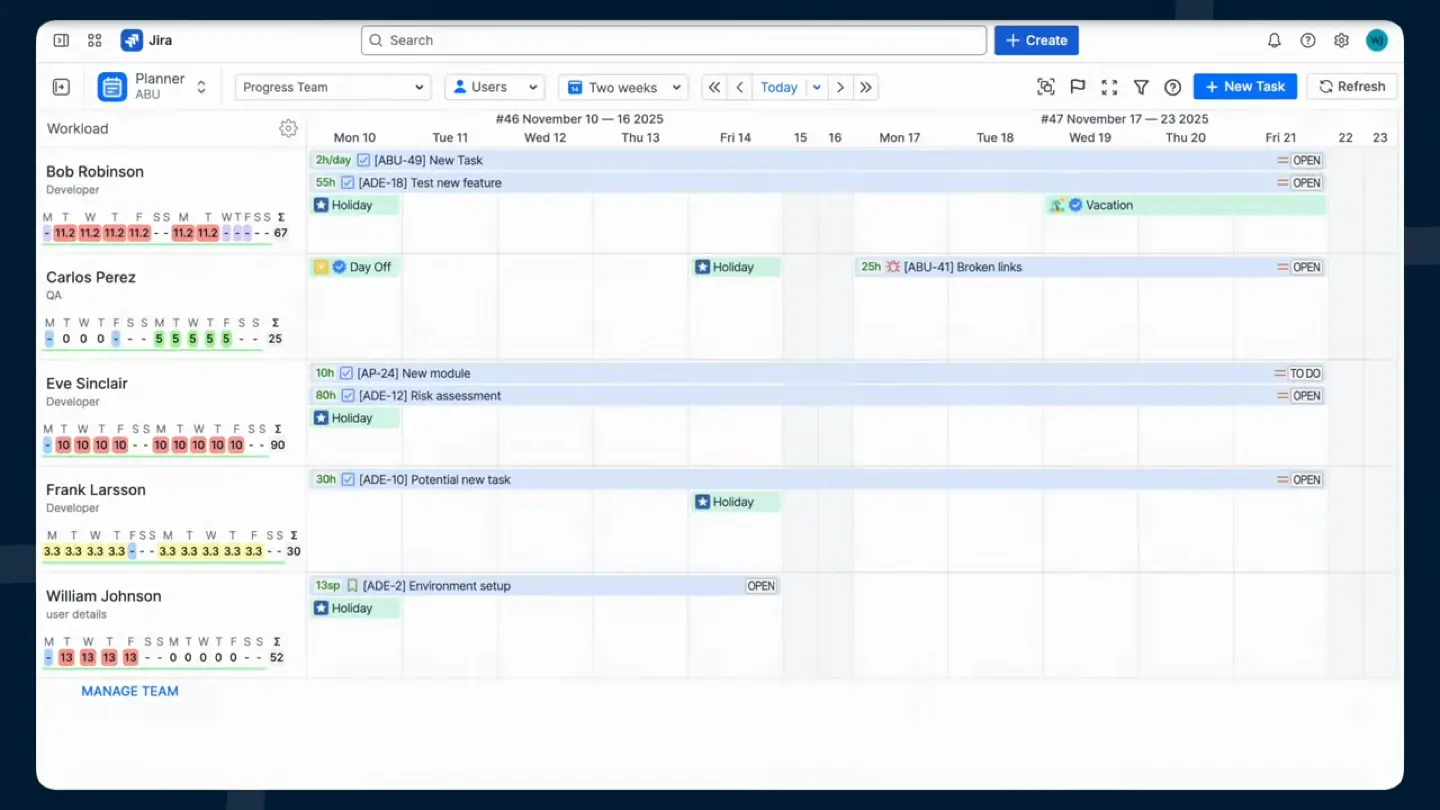Toggle the Jira sidebar collapse icon
This screenshot has width=1440, height=810.
pos(61,40)
